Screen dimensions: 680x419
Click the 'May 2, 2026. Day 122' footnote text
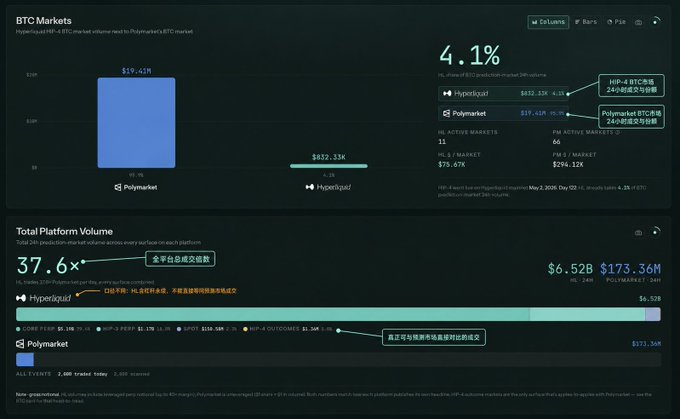553,188
